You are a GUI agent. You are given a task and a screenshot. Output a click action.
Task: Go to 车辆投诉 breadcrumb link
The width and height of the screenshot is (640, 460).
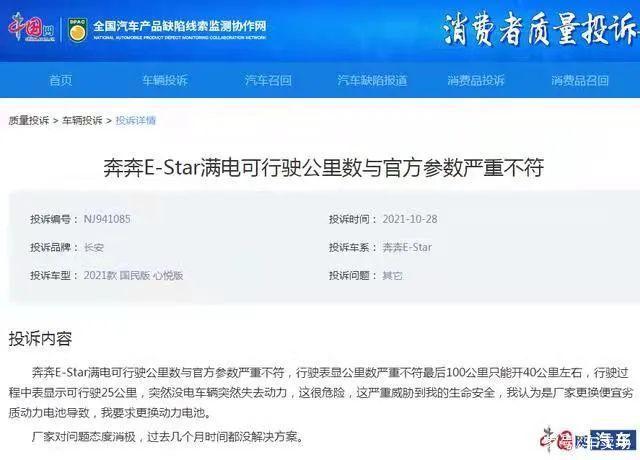pyautogui.click(x=82, y=120)
